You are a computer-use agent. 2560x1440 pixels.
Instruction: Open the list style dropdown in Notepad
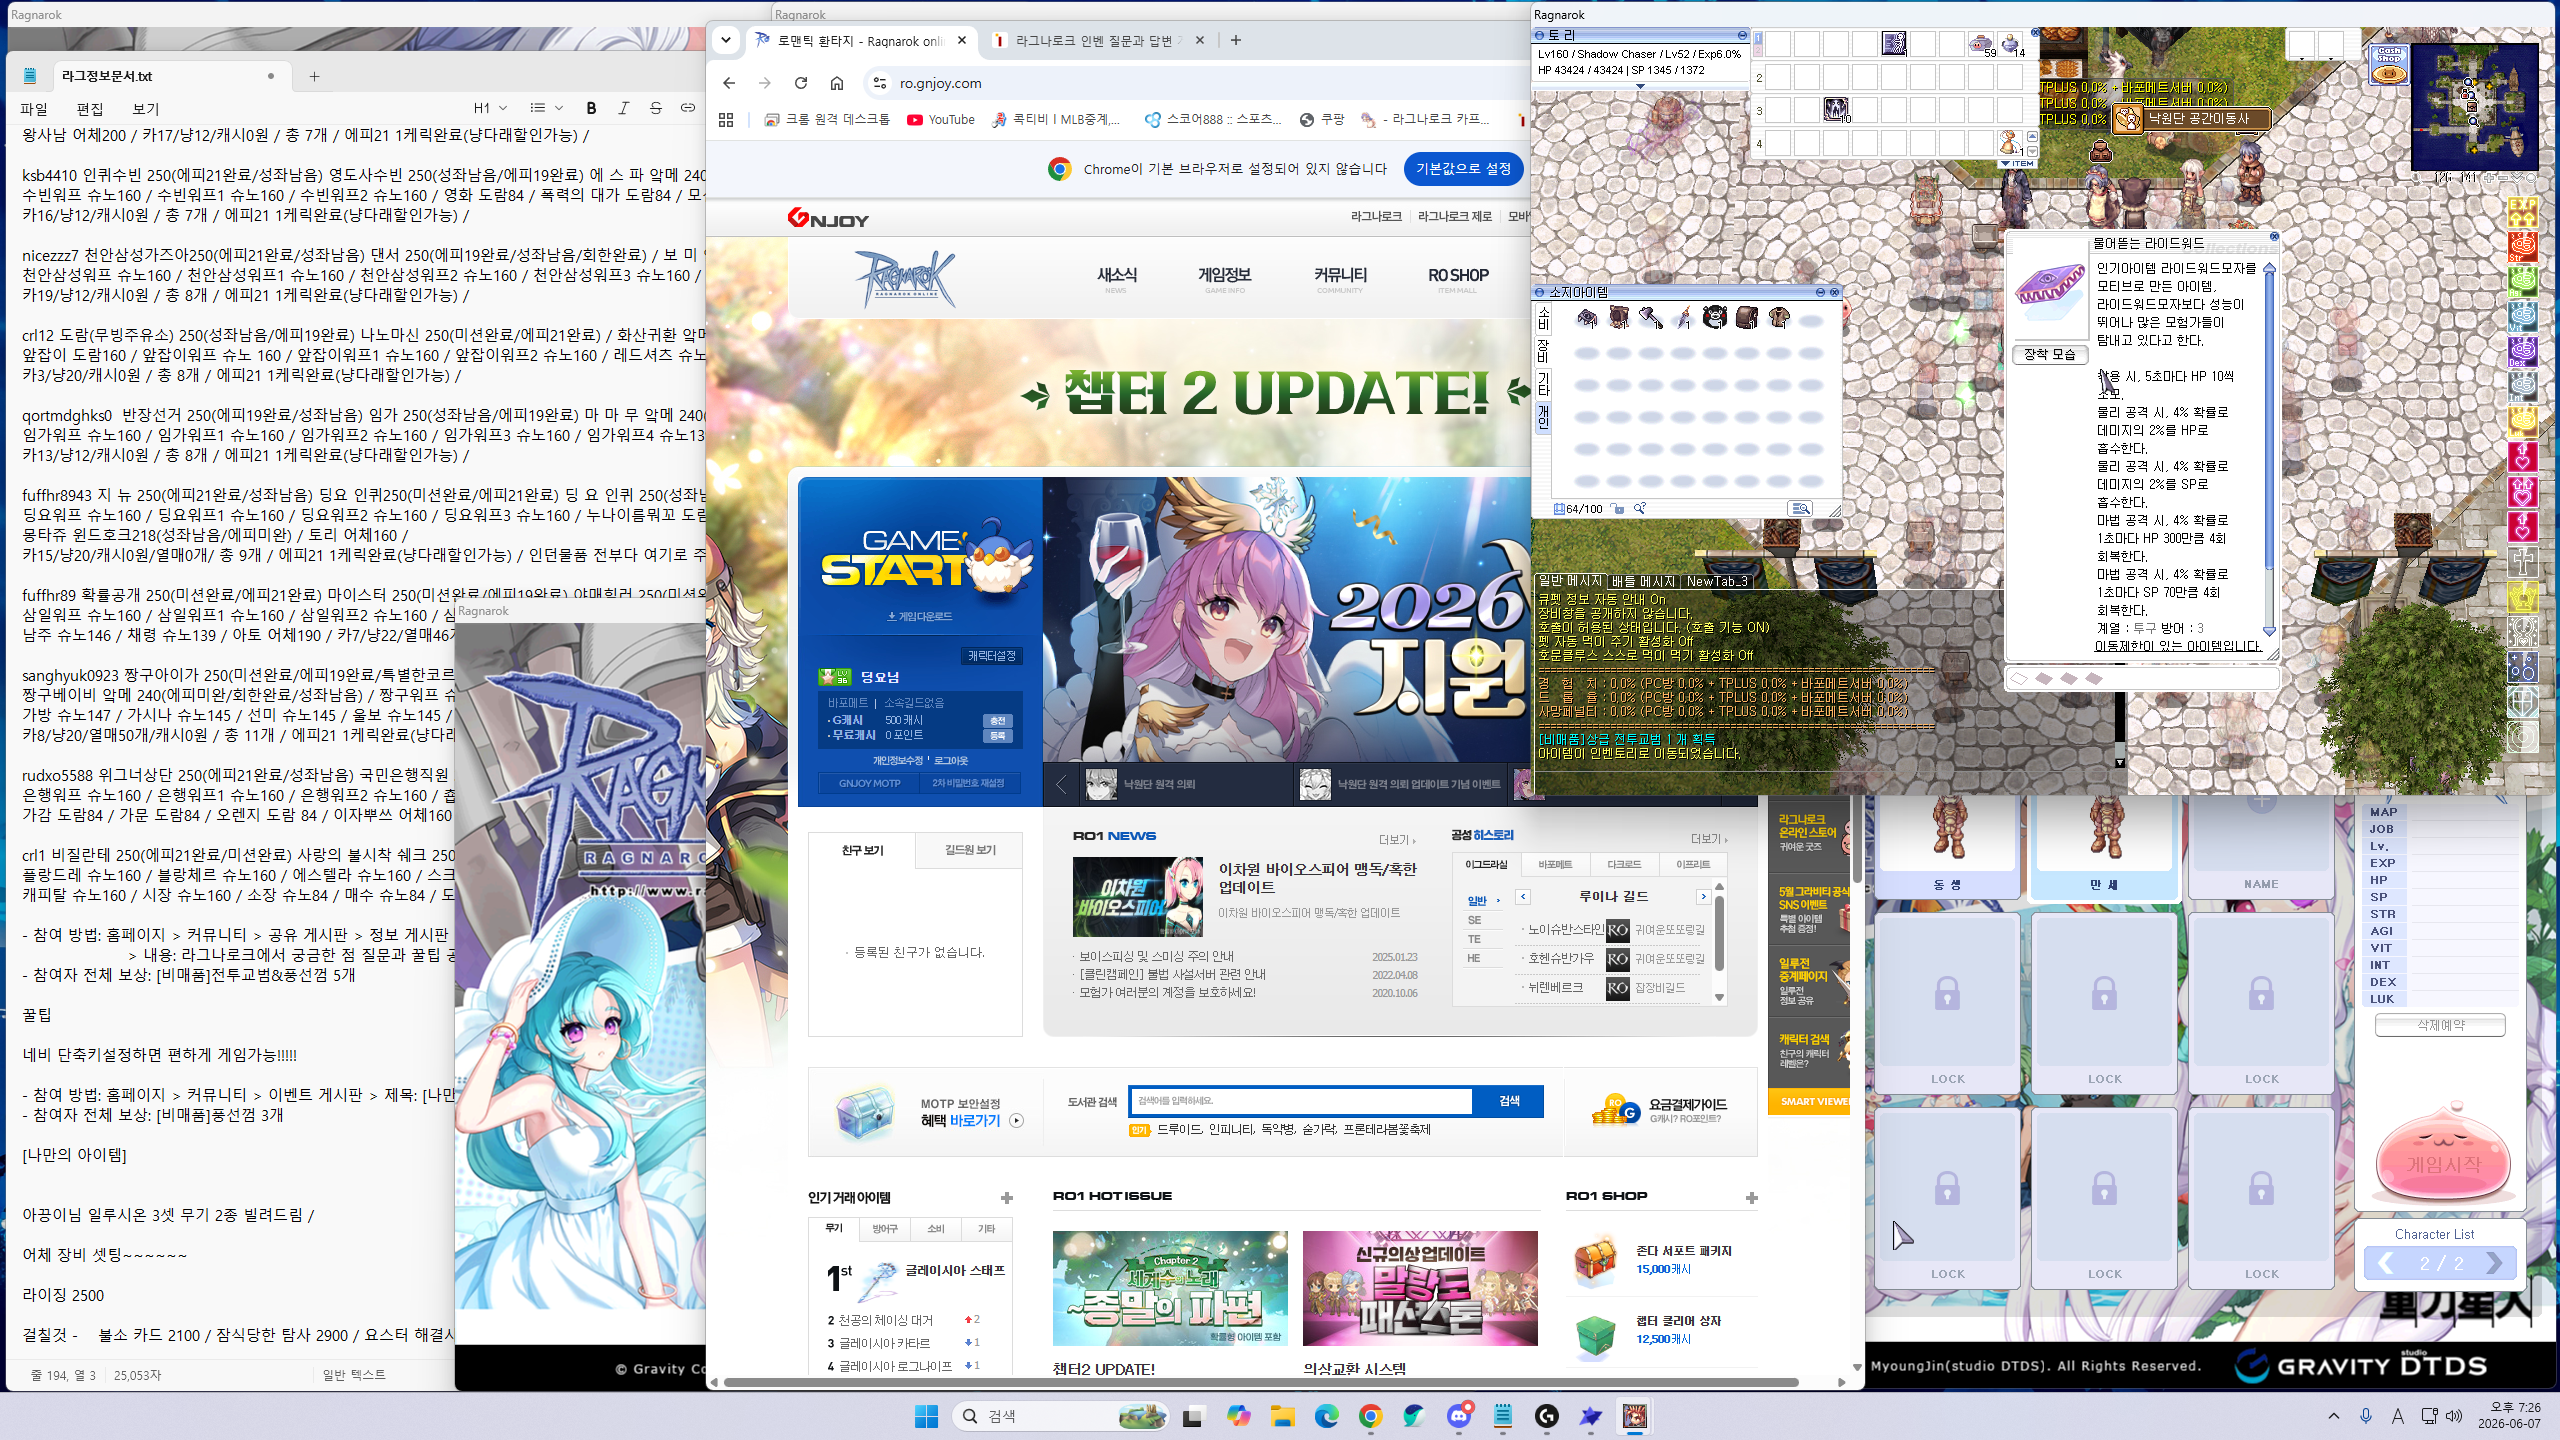pyautogui.click(x=547, y=108)
